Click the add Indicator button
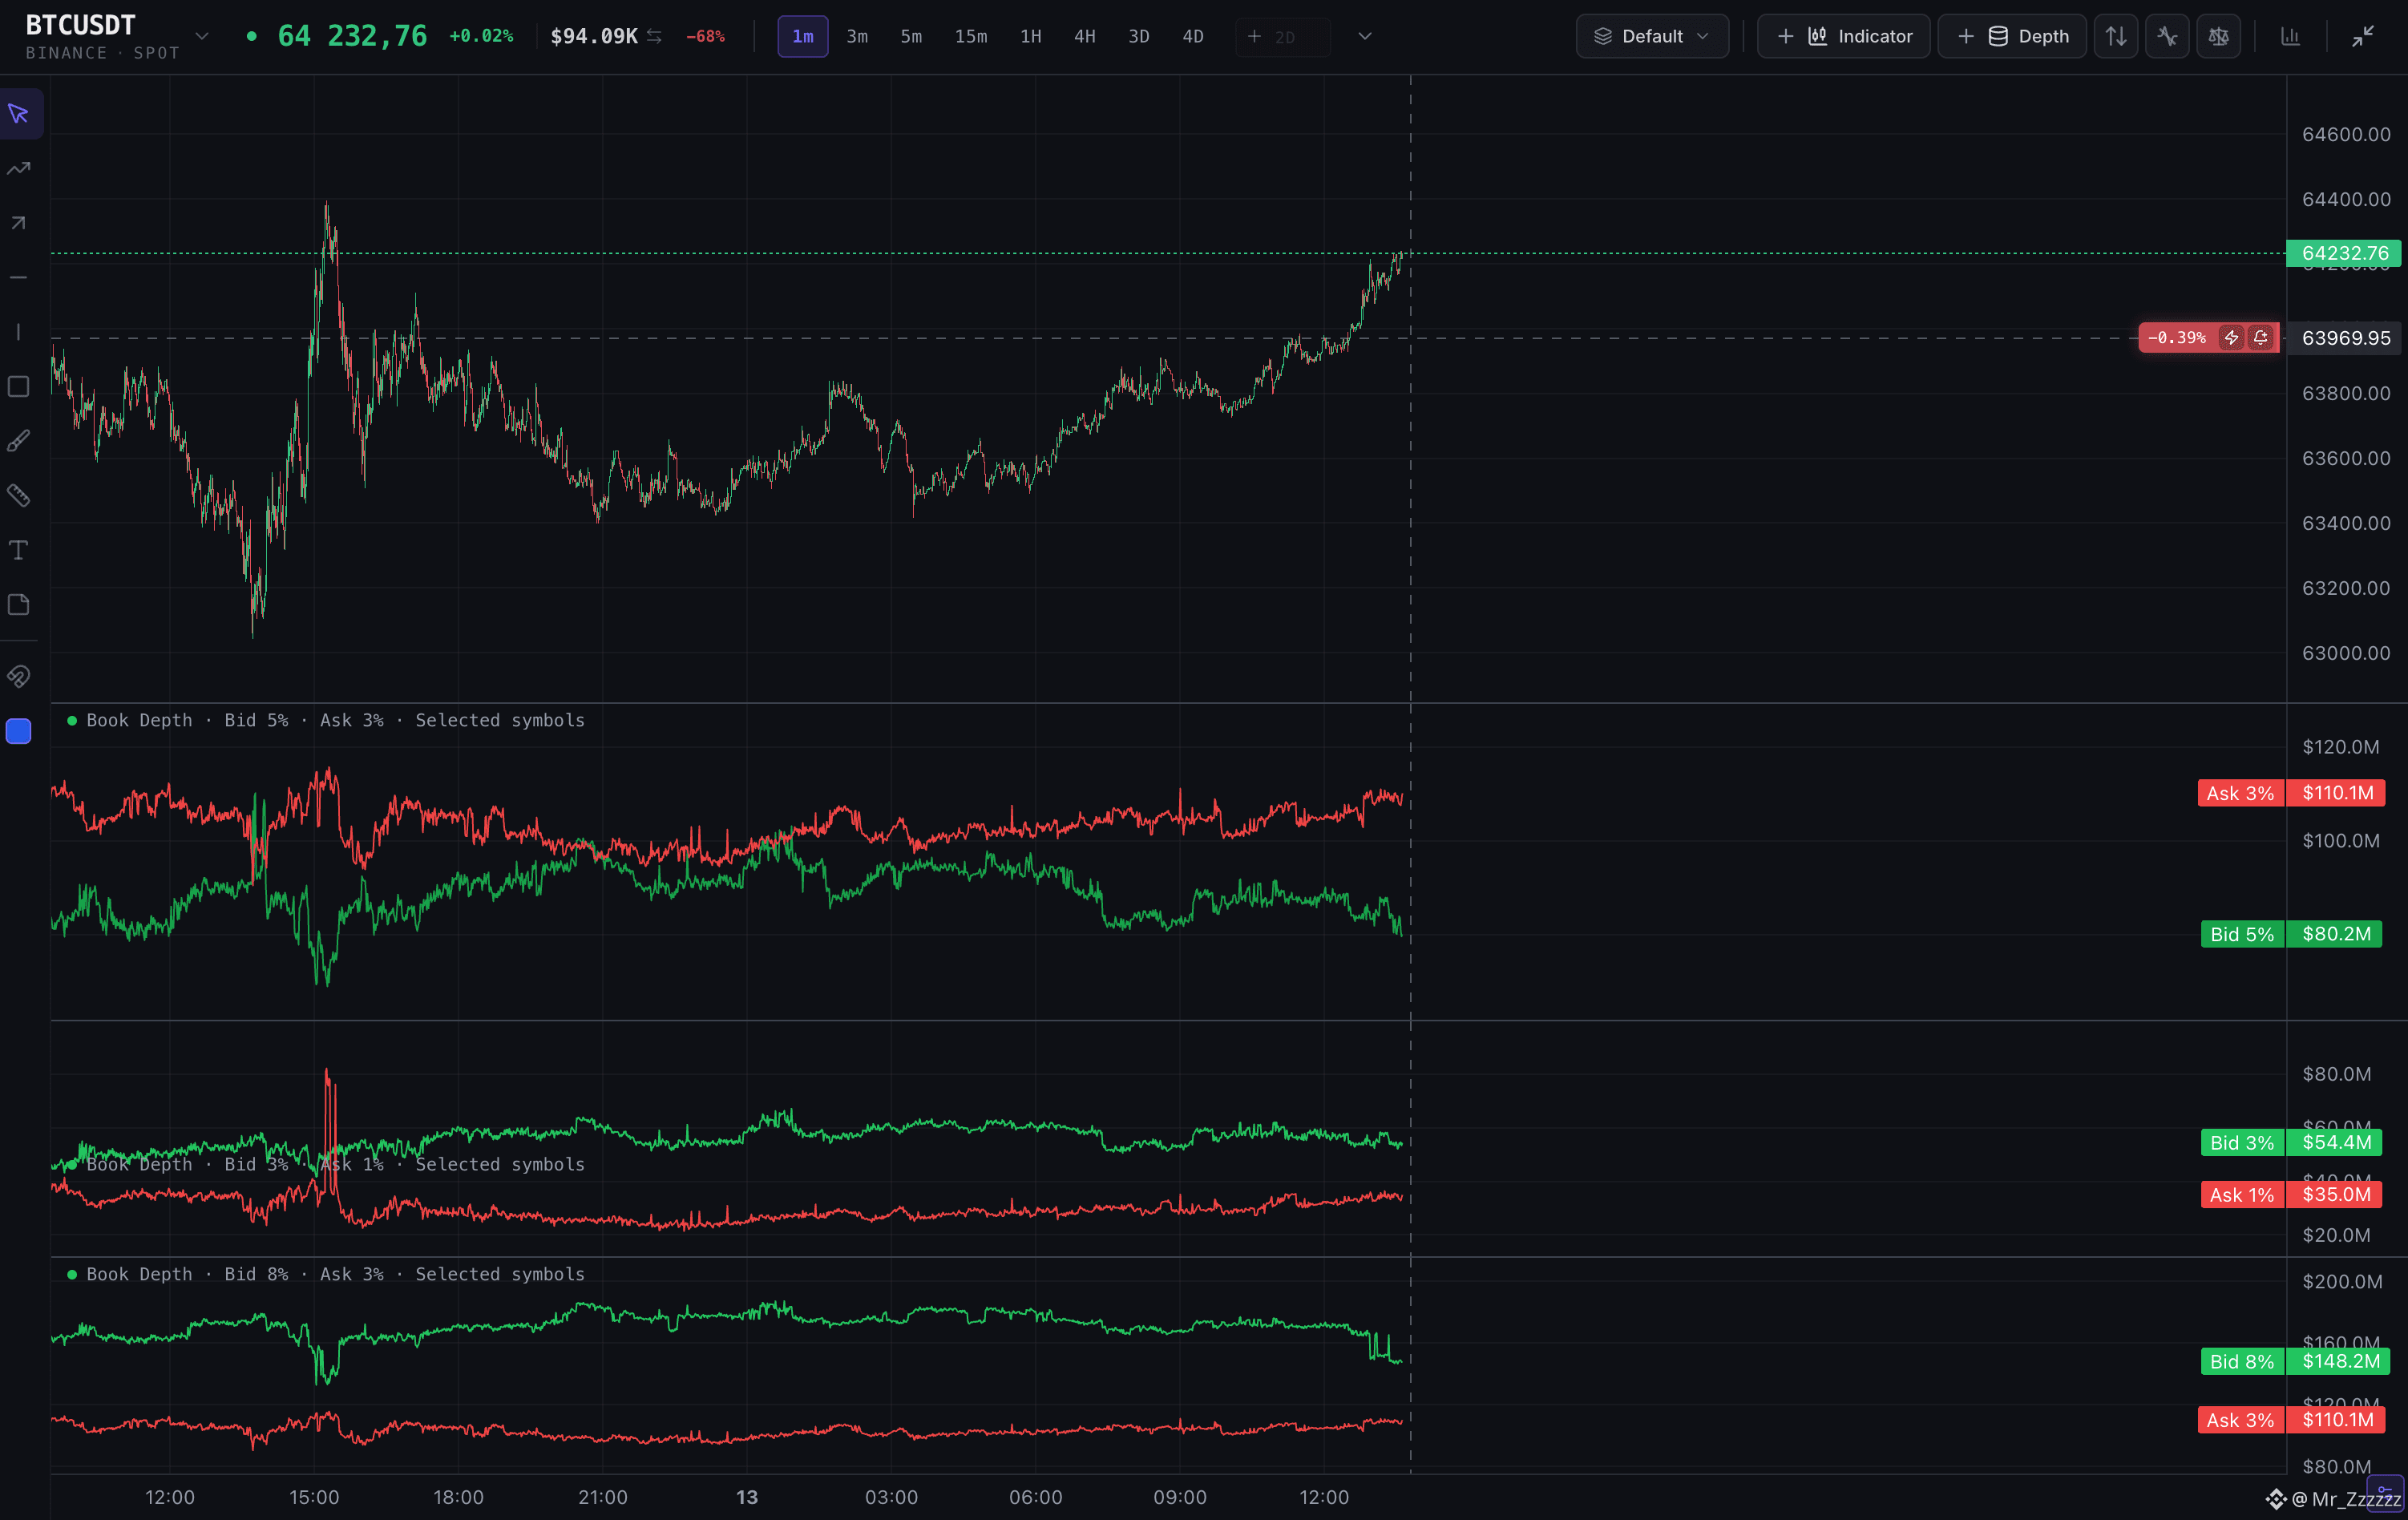The height and width of the screenshot is (1520, 2408). [x=1843, y=36]
